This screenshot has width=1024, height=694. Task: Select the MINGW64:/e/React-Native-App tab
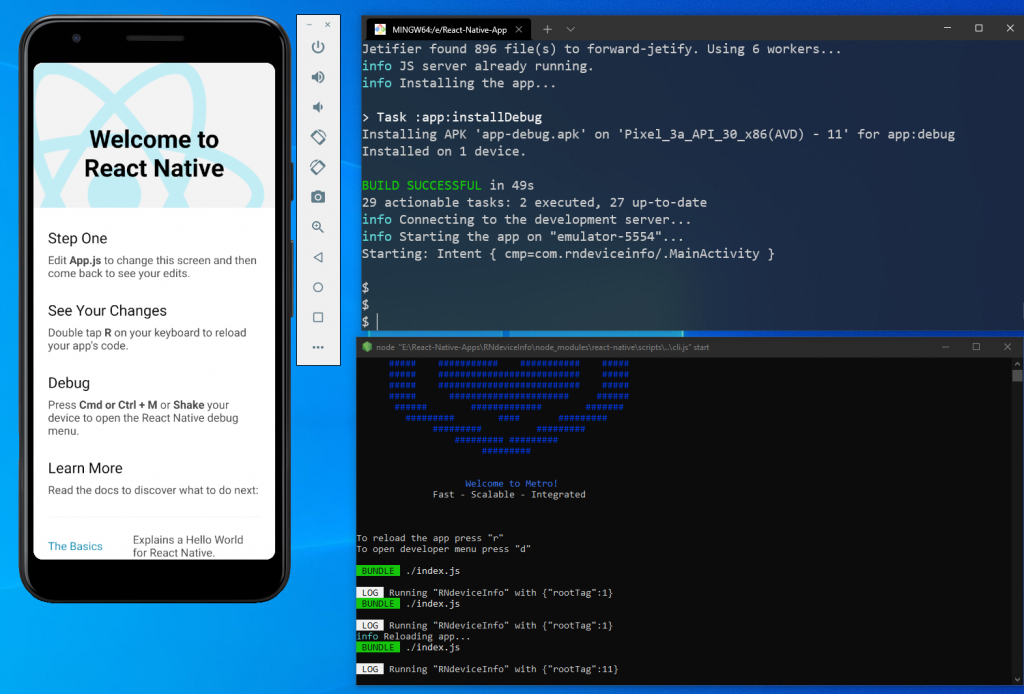coord(449,29)
